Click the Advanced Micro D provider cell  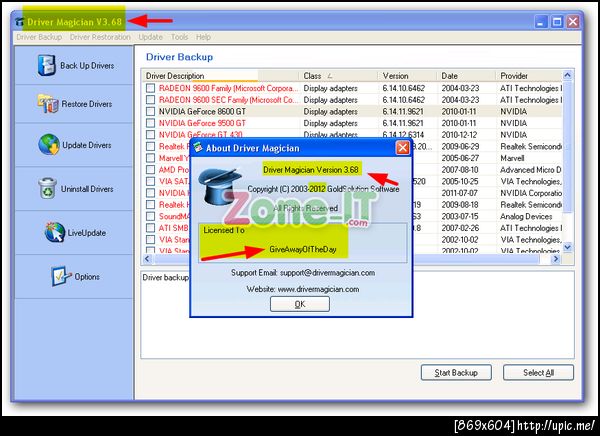(x=531, y=170)
